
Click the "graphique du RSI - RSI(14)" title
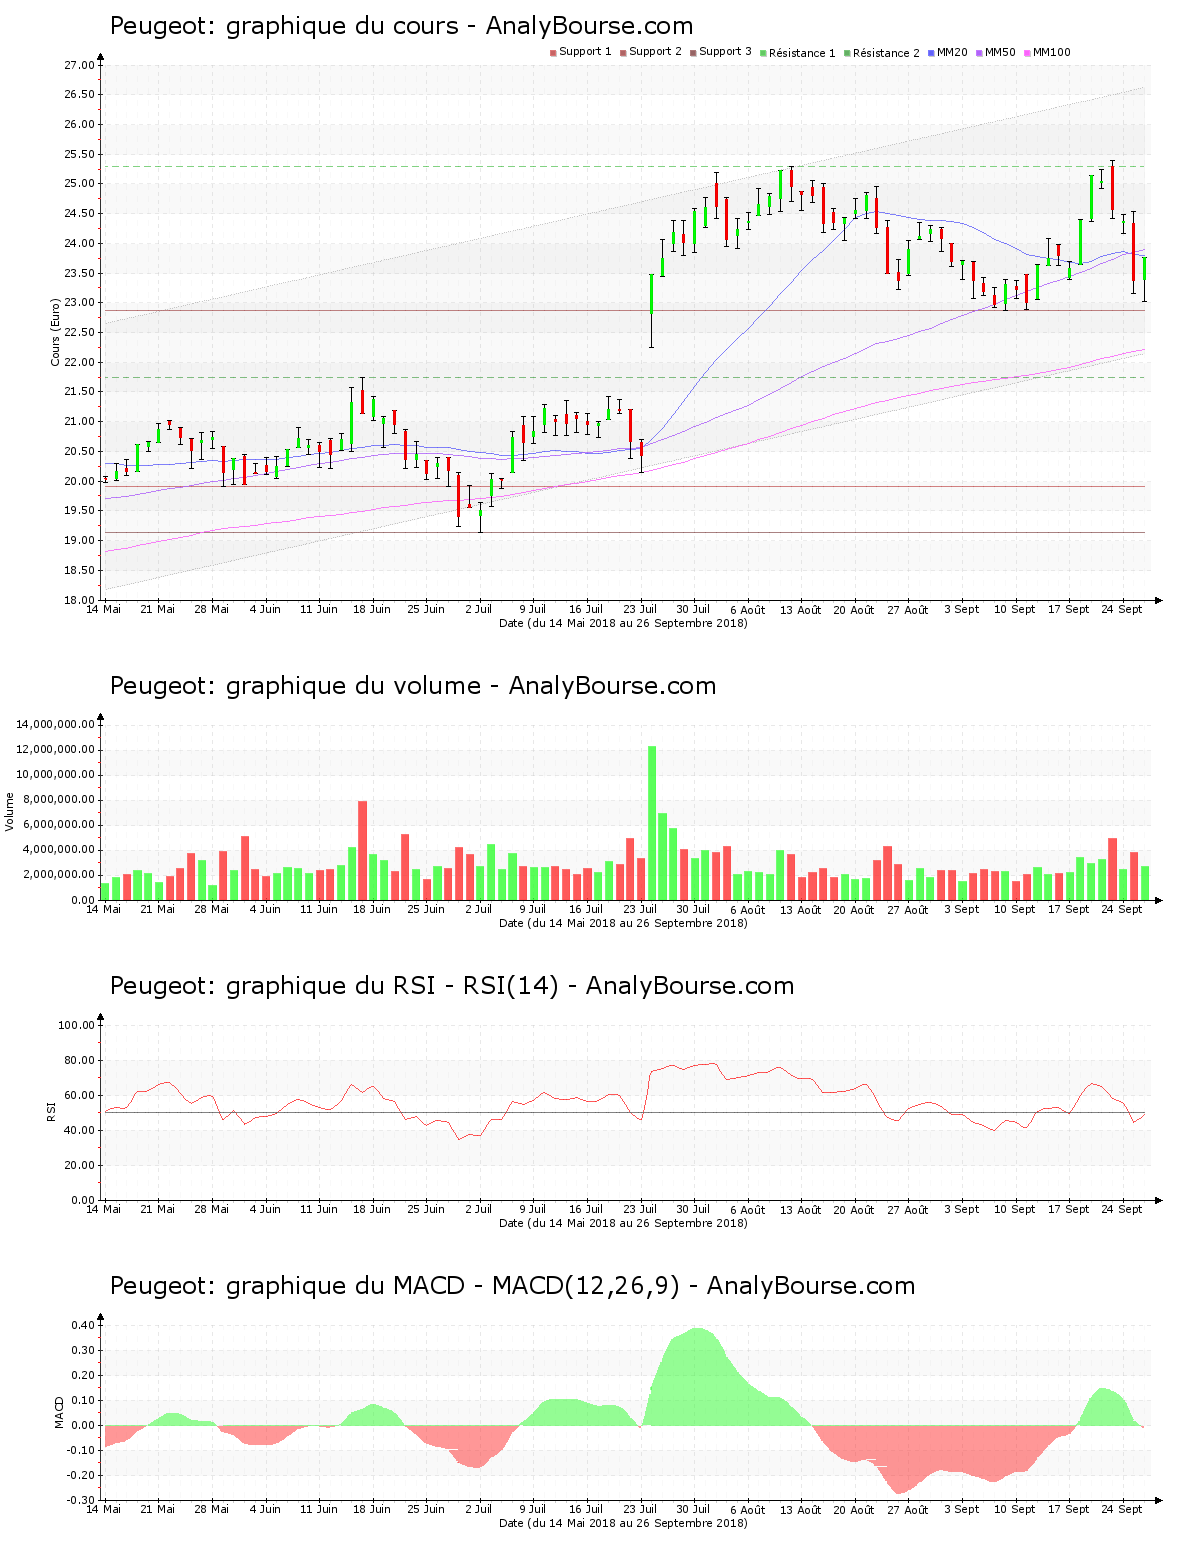pos(392,986)
